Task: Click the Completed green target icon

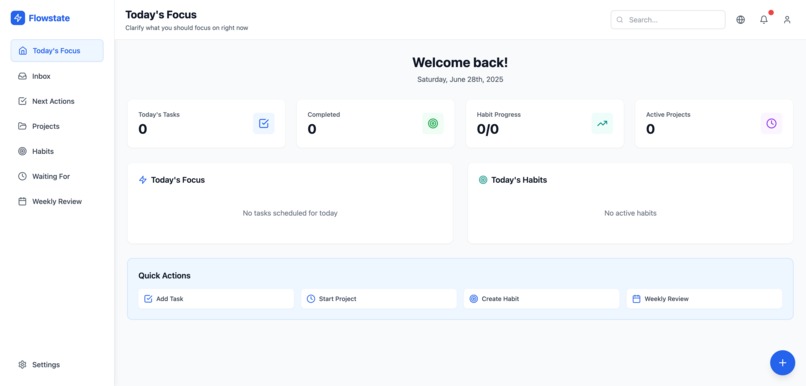Action: coord(433,123)
